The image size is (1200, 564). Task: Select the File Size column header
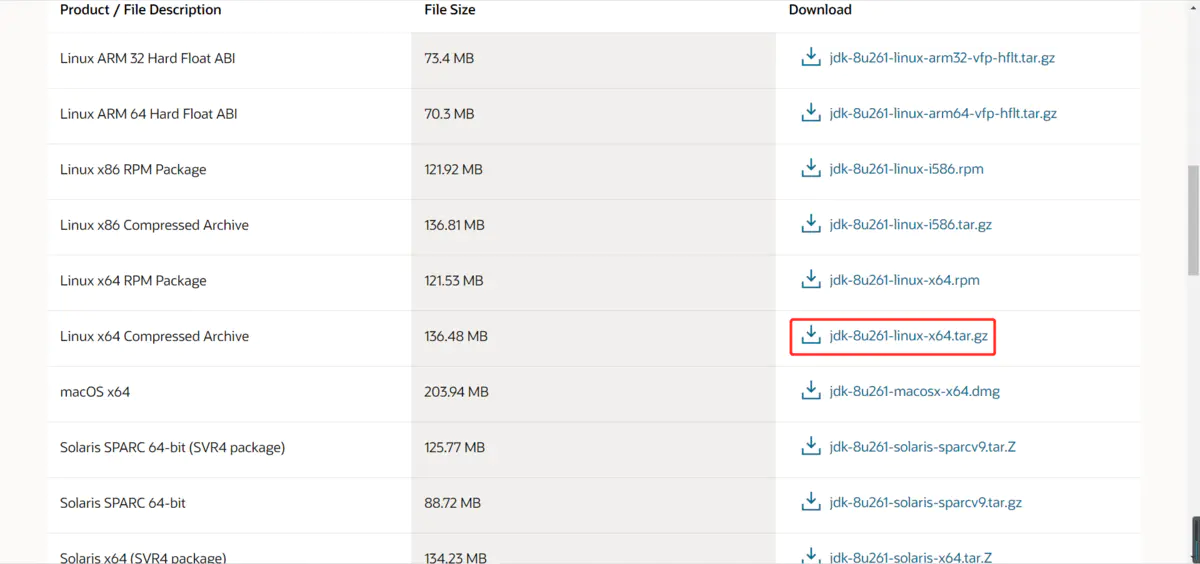click(450, 10)
